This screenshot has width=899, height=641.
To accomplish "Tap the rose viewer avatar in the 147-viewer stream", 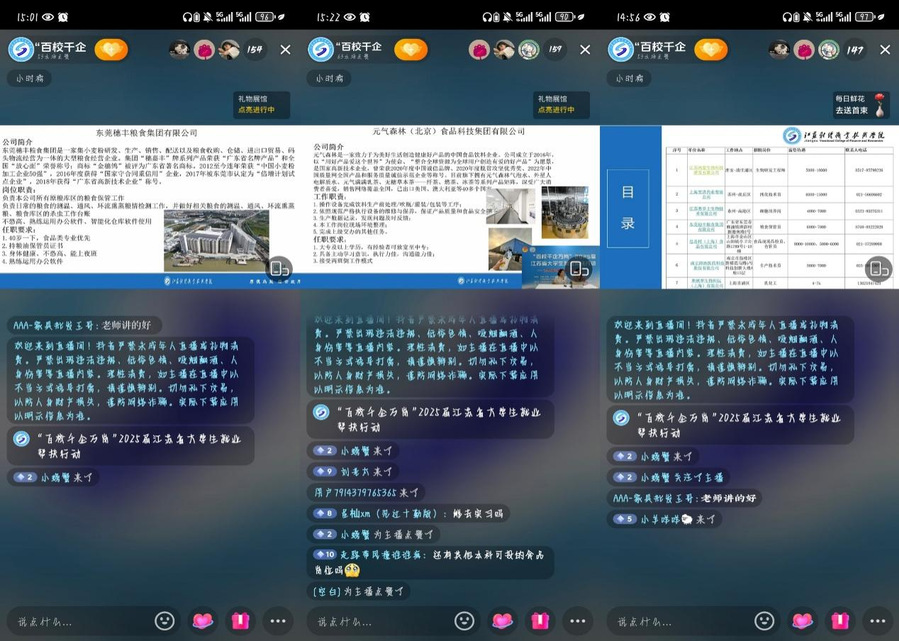I will 804,50.
